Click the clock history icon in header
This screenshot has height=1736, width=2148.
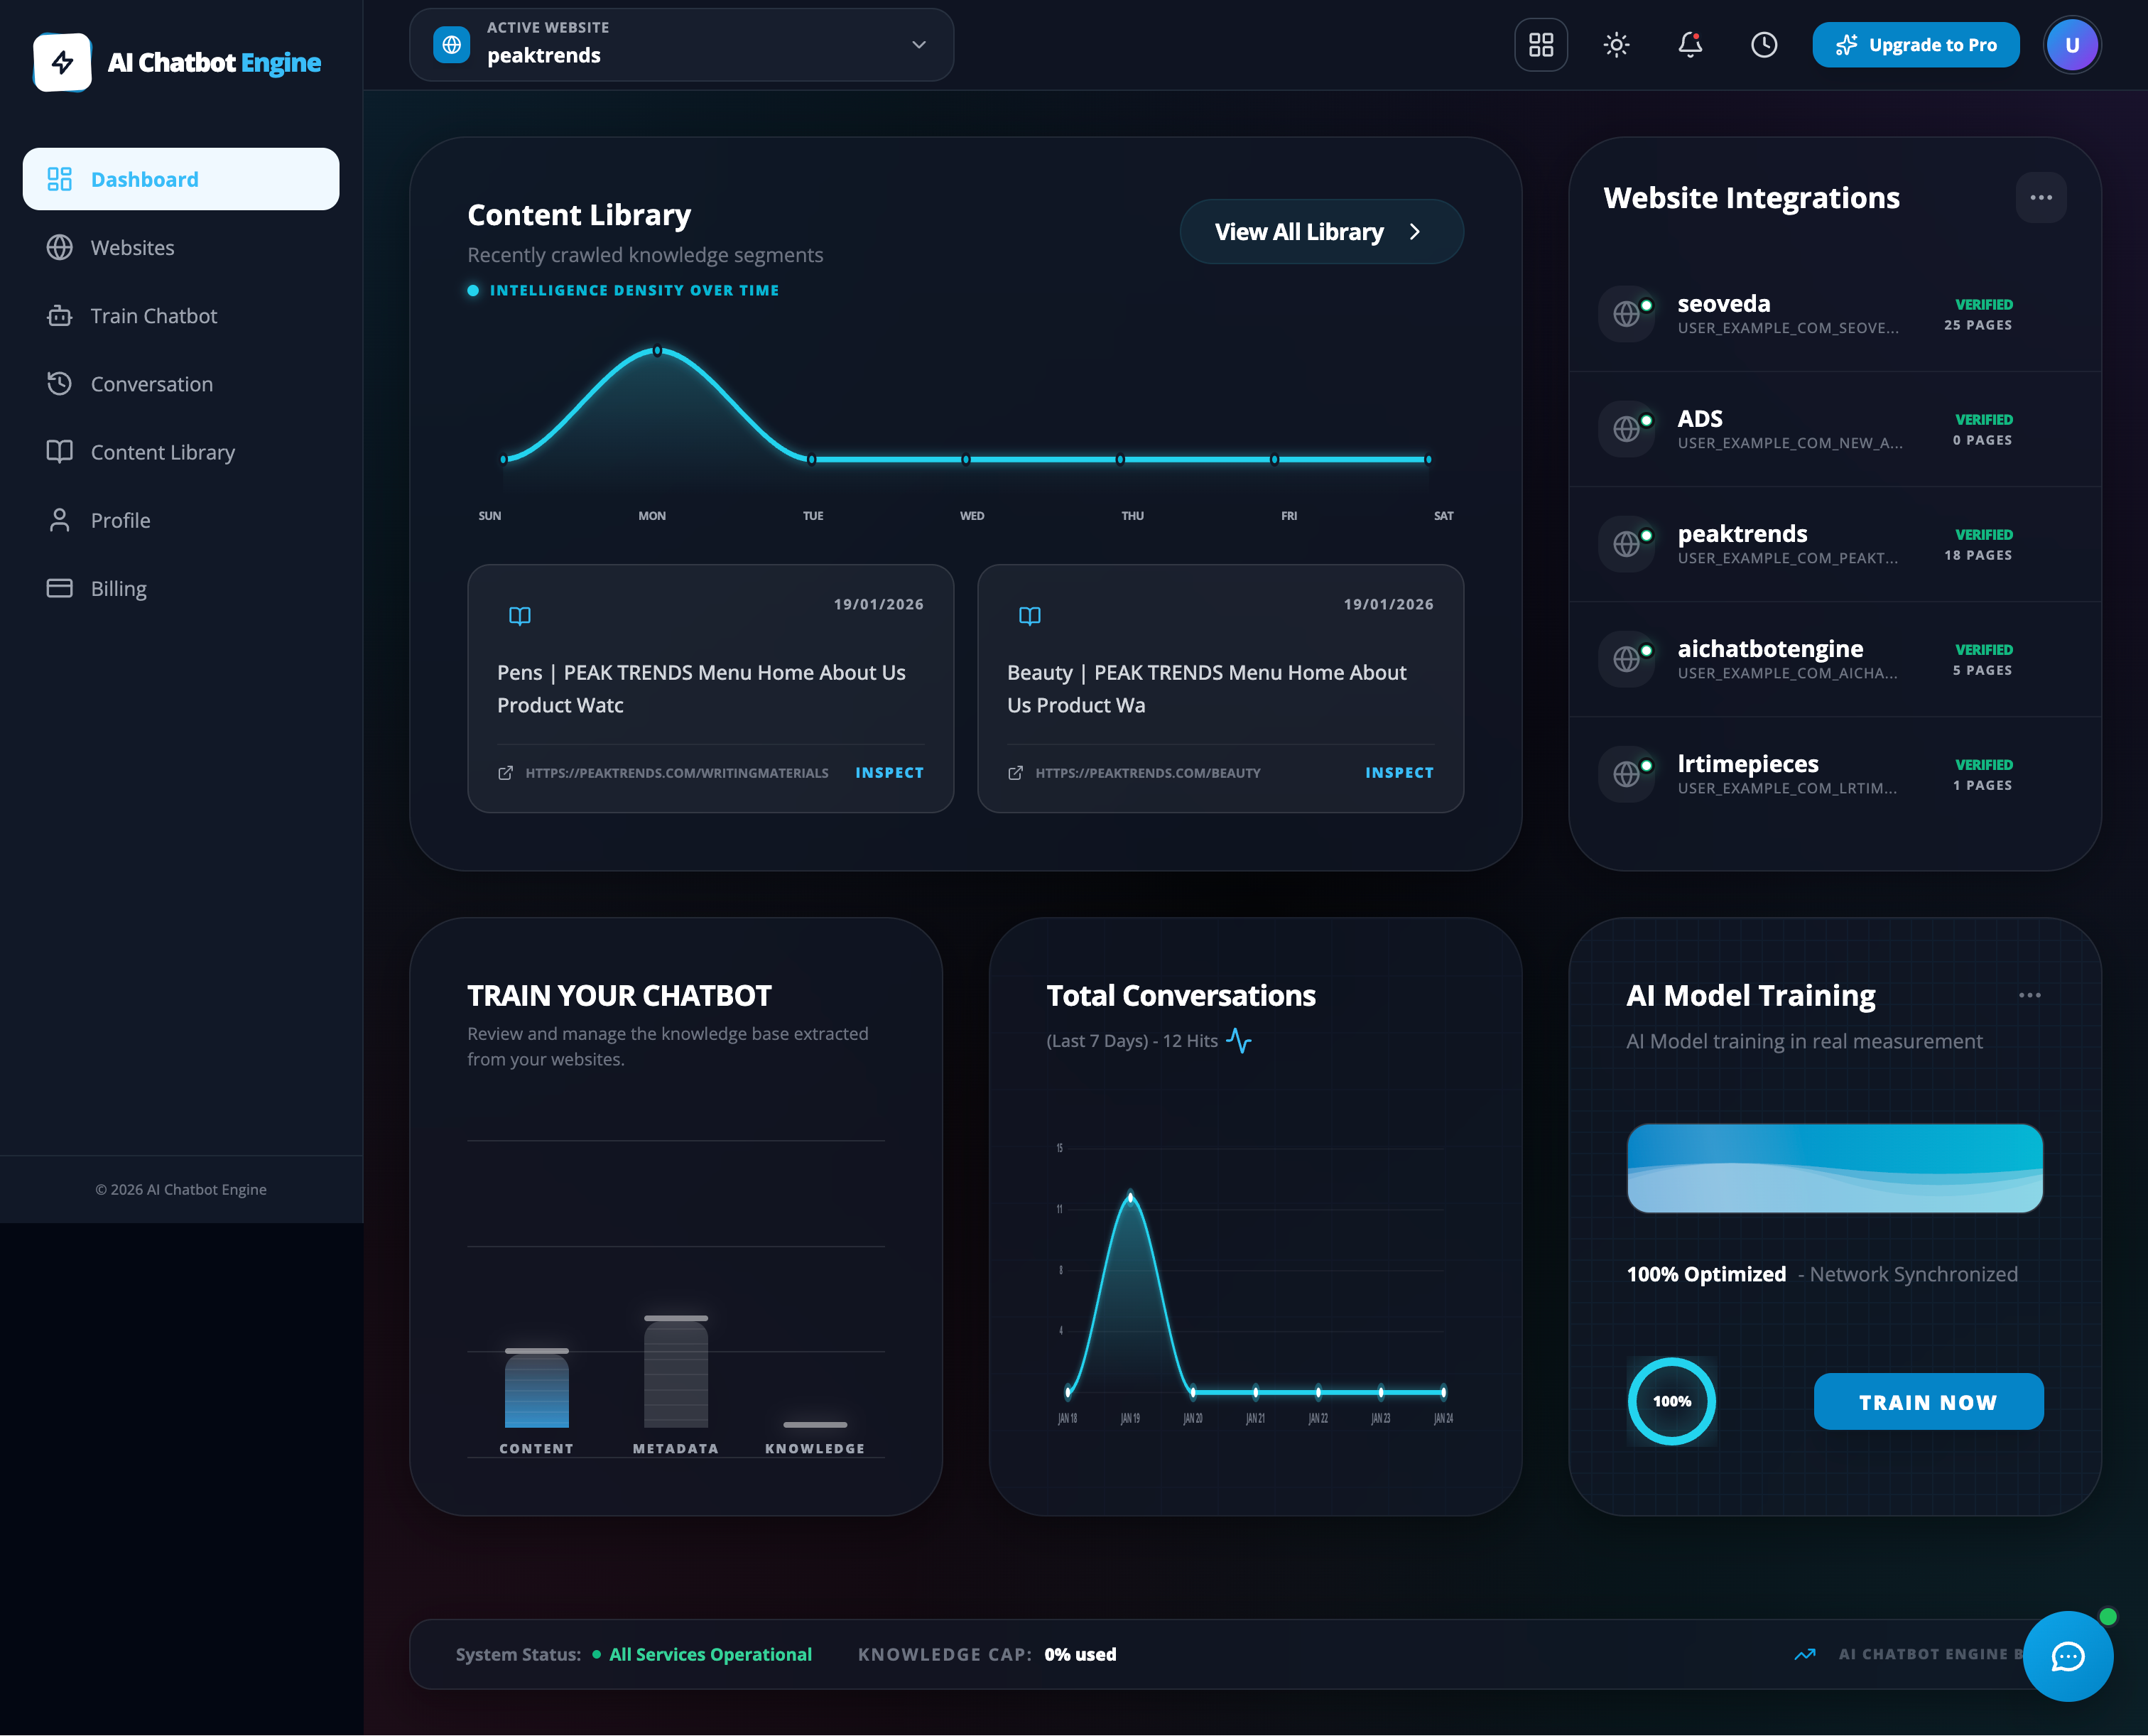1764,45
